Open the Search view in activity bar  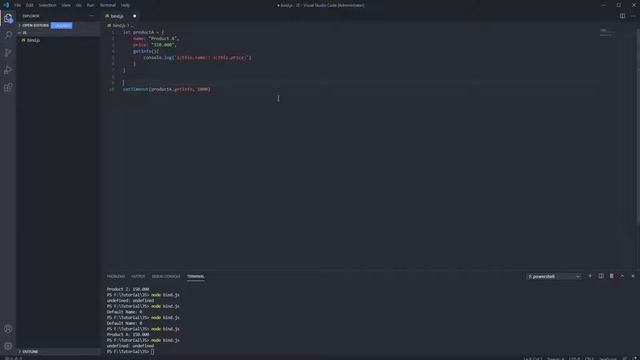(8, 35)
